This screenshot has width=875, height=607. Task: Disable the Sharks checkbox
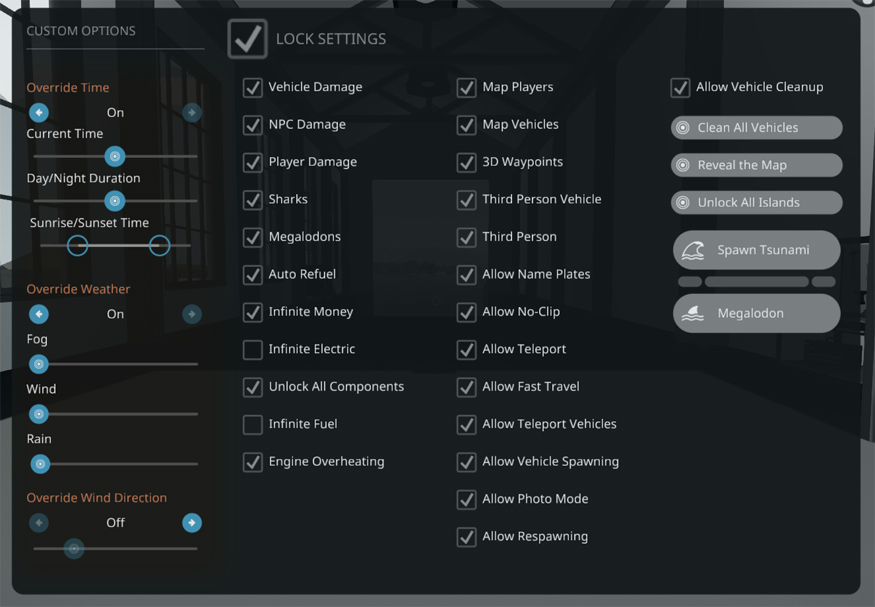(252, 199)
